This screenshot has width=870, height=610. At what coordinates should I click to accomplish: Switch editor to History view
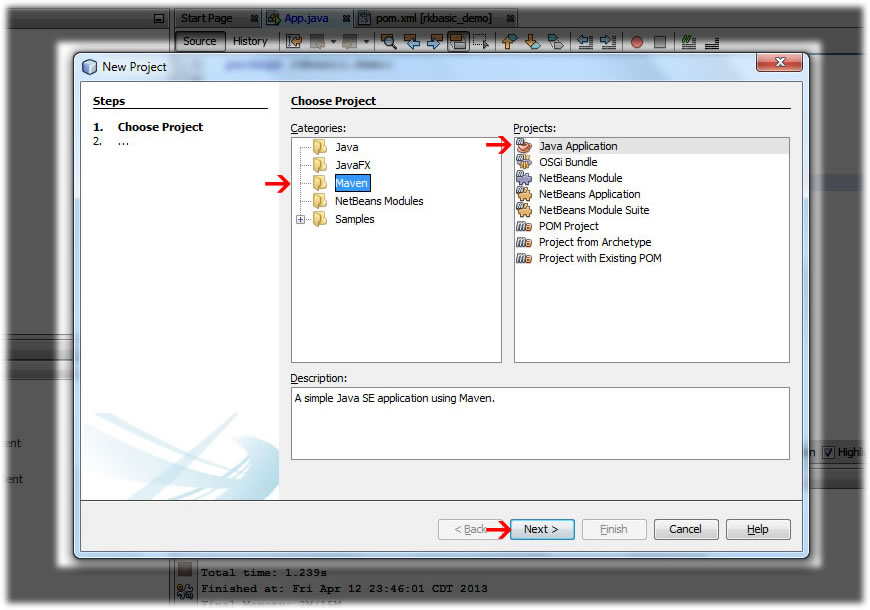click(250, 41)
